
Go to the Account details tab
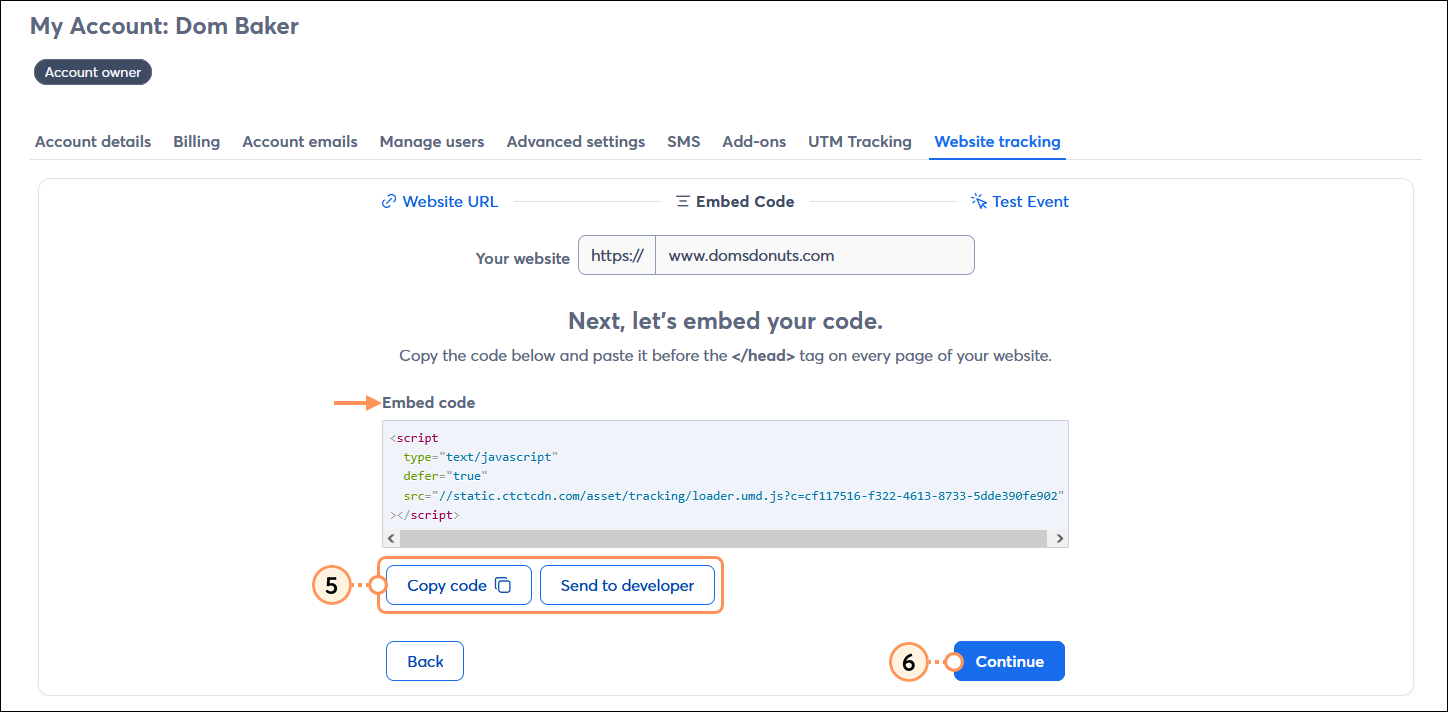92,141
